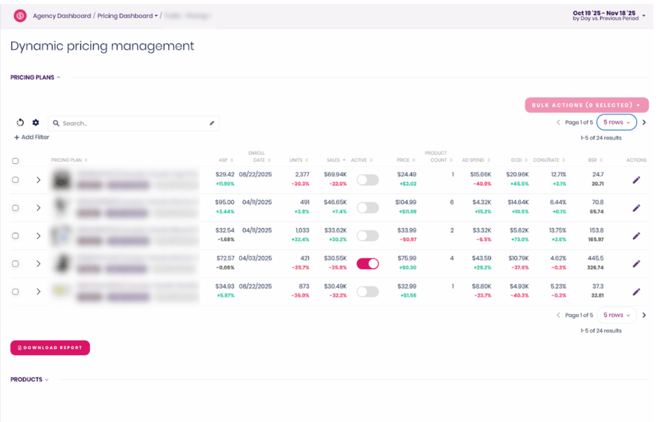670x422 pixels.
Task: Click the refresh table icon
Action: coord(20,123)
